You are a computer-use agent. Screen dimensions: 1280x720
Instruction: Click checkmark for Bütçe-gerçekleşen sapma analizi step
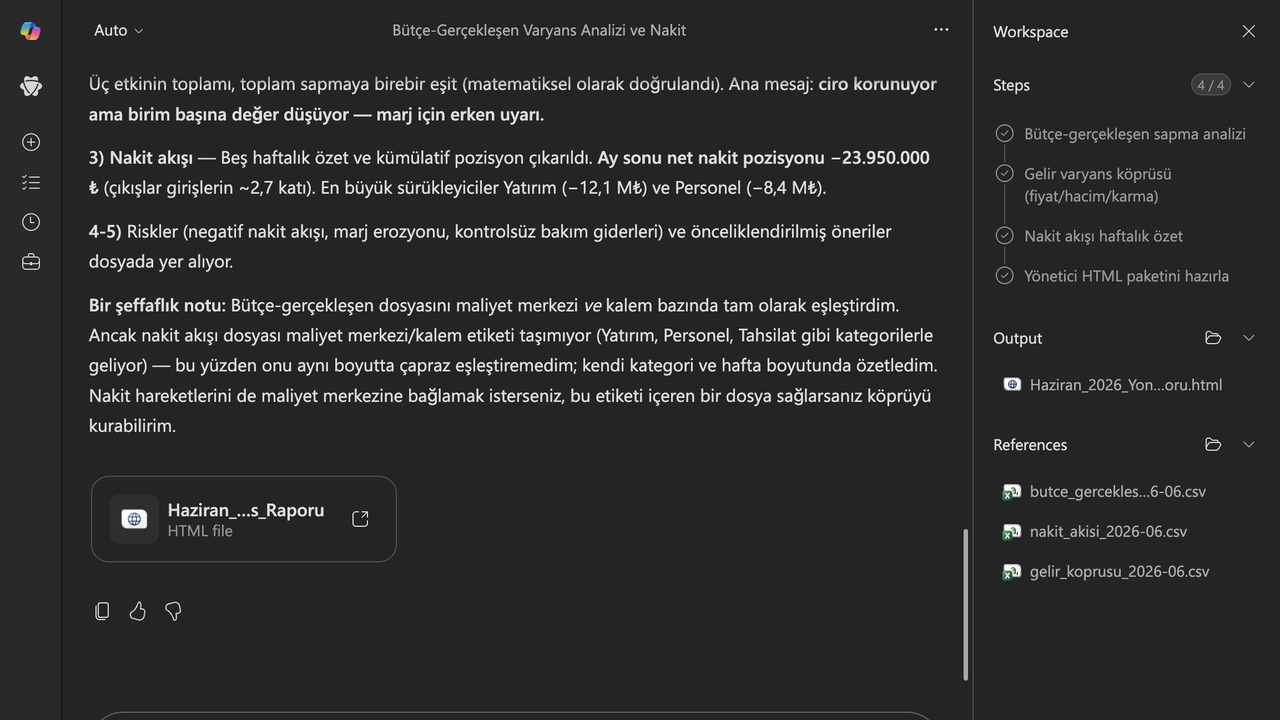coord(1005,133)
